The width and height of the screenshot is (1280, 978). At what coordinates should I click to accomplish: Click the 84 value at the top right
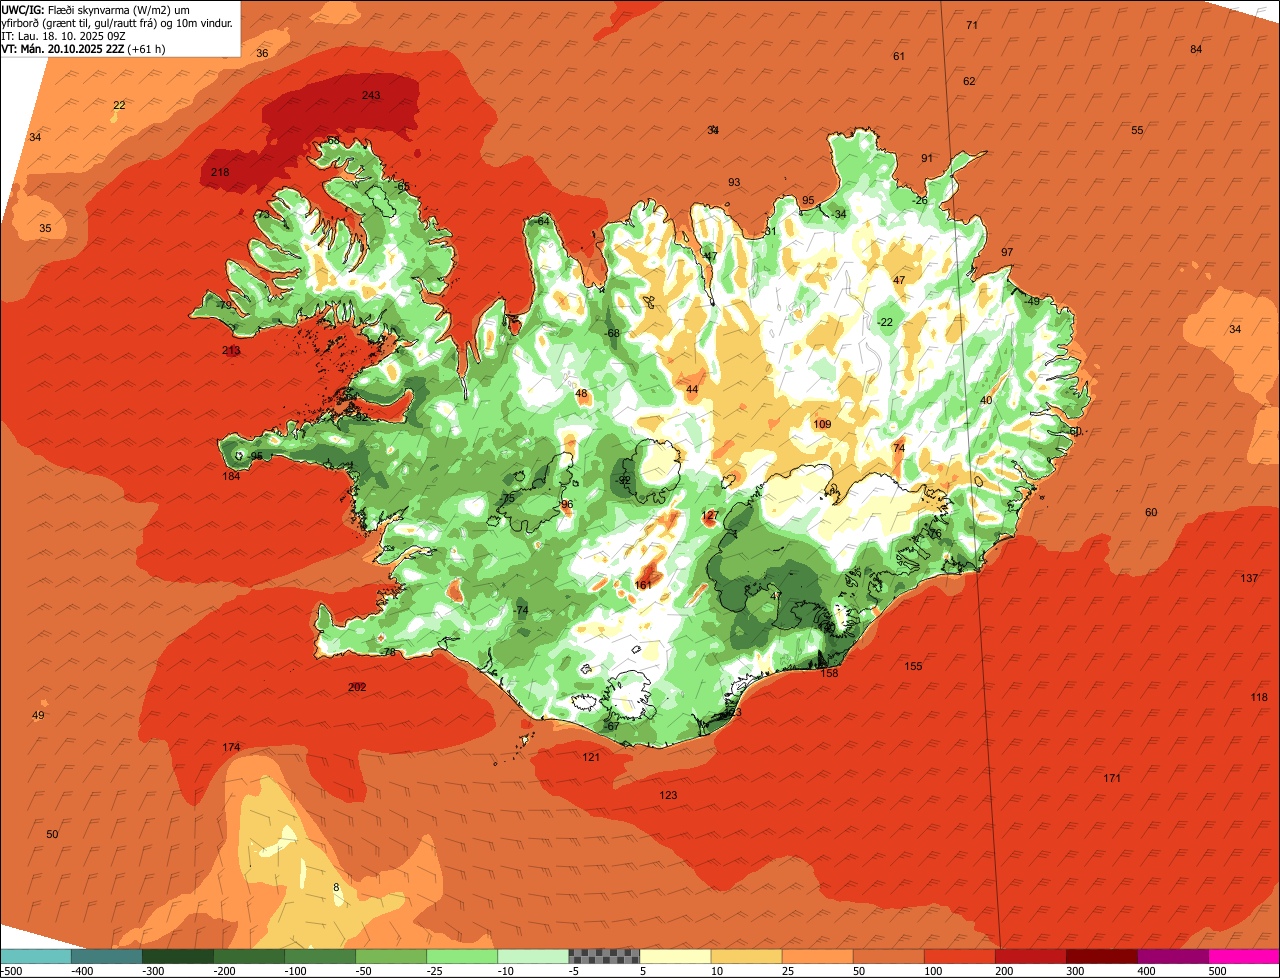(1196, 49)
